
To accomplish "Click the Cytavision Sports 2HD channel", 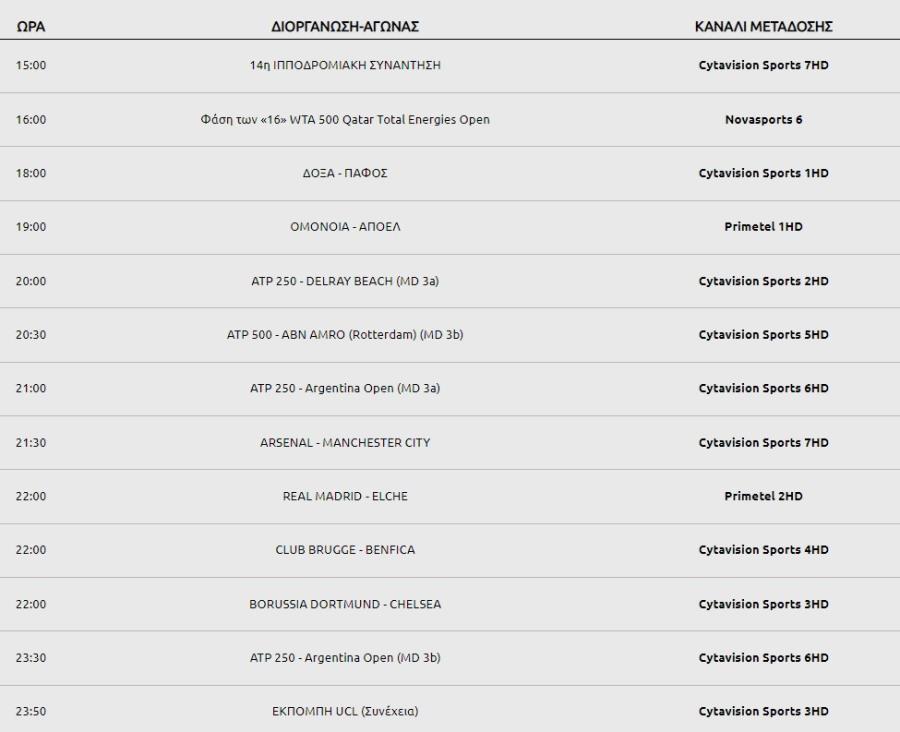I will (763, 281).
